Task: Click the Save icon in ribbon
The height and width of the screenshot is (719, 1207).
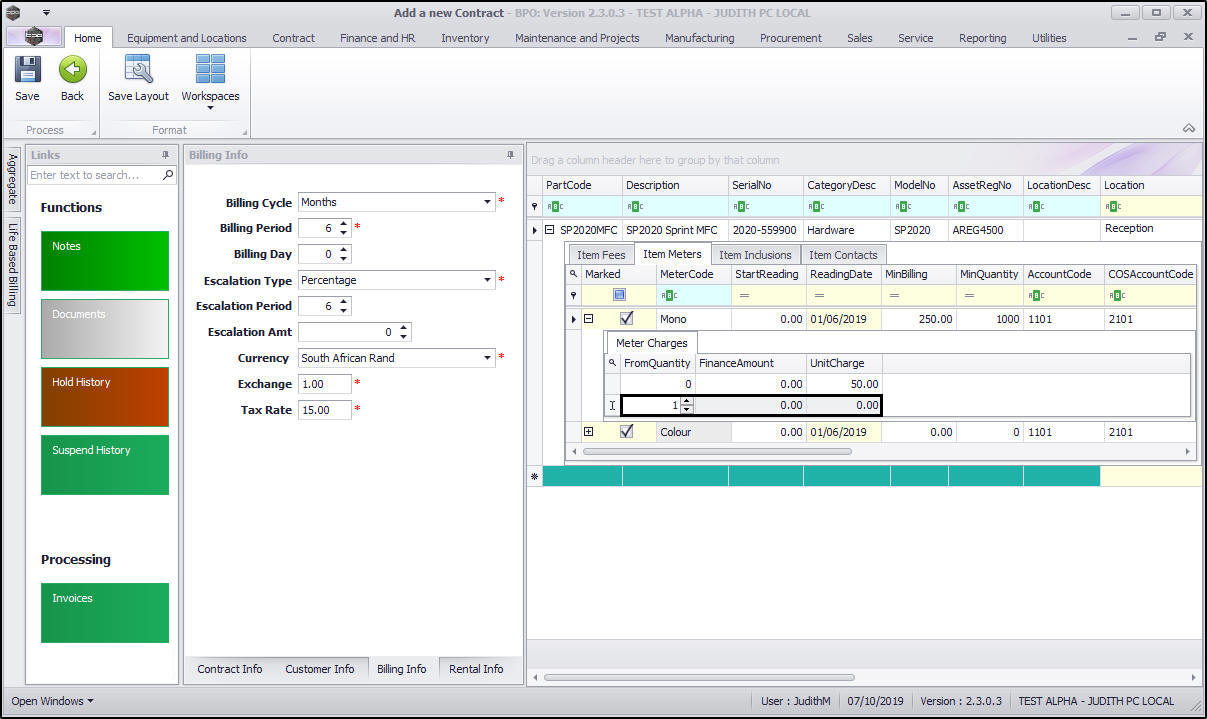Action: [x=27, y=70]
